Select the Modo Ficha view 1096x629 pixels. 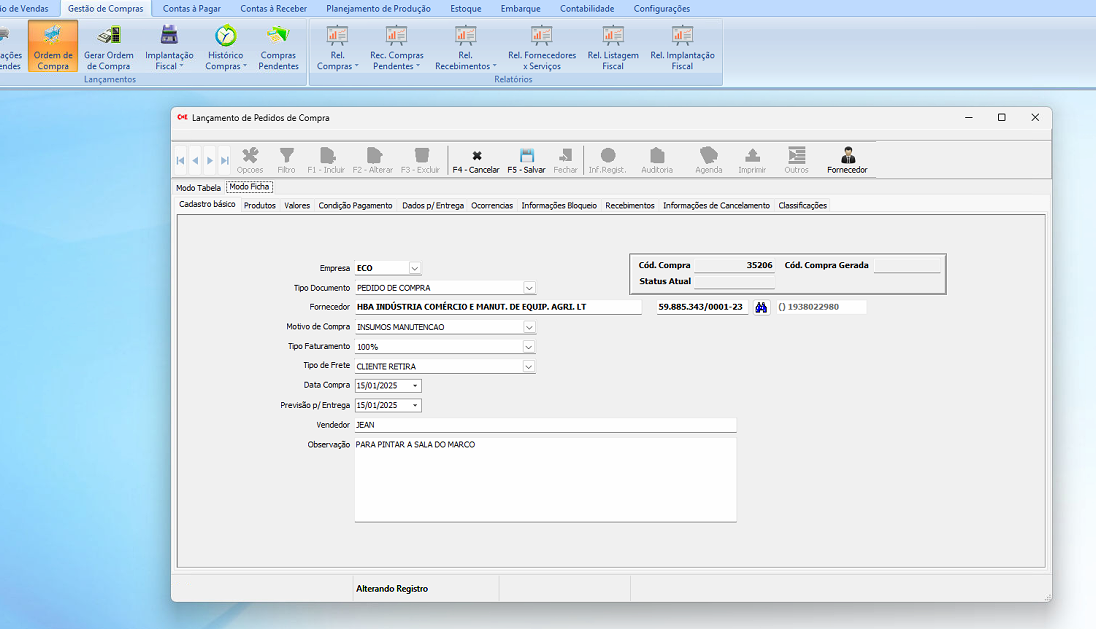(x=249, y=187)
